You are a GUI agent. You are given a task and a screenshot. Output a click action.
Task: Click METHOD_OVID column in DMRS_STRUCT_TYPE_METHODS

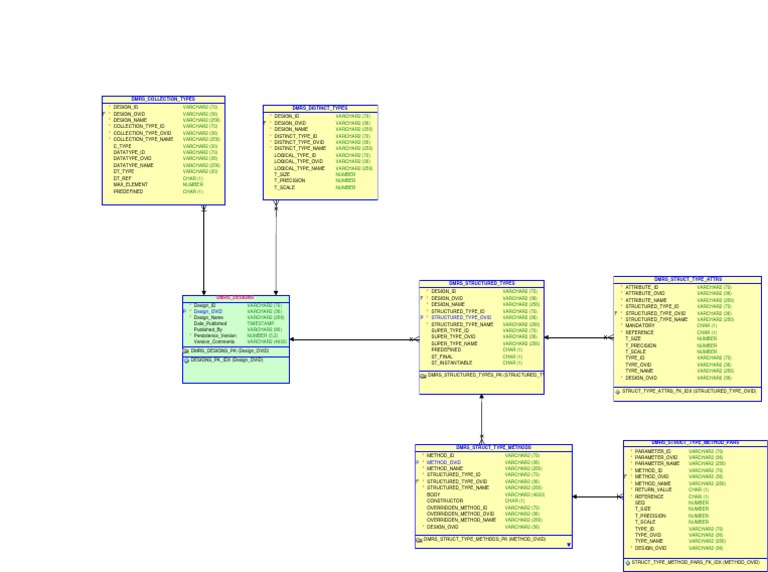444,462
